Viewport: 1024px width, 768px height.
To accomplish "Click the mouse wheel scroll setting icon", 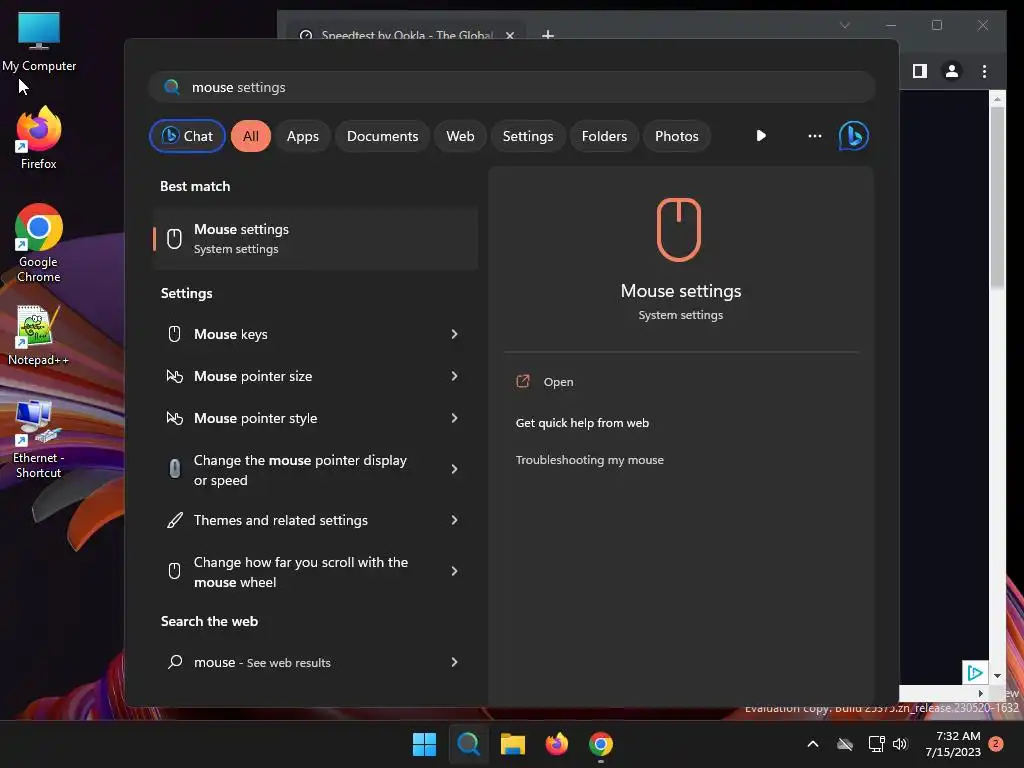I will point(174,571).
